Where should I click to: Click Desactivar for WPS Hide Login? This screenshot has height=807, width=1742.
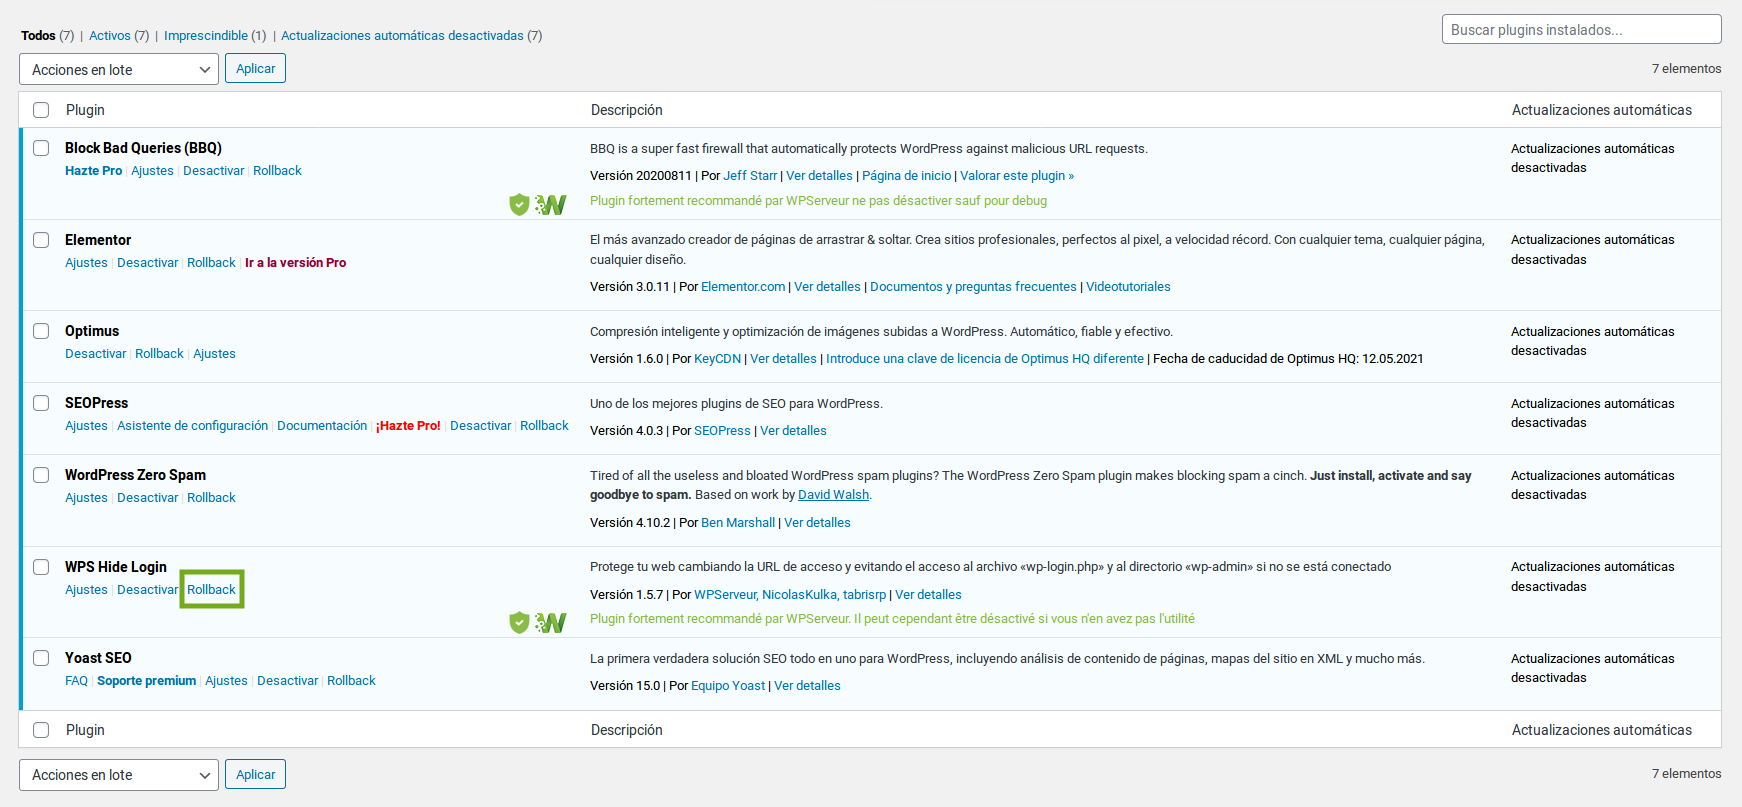click(148, 590)
